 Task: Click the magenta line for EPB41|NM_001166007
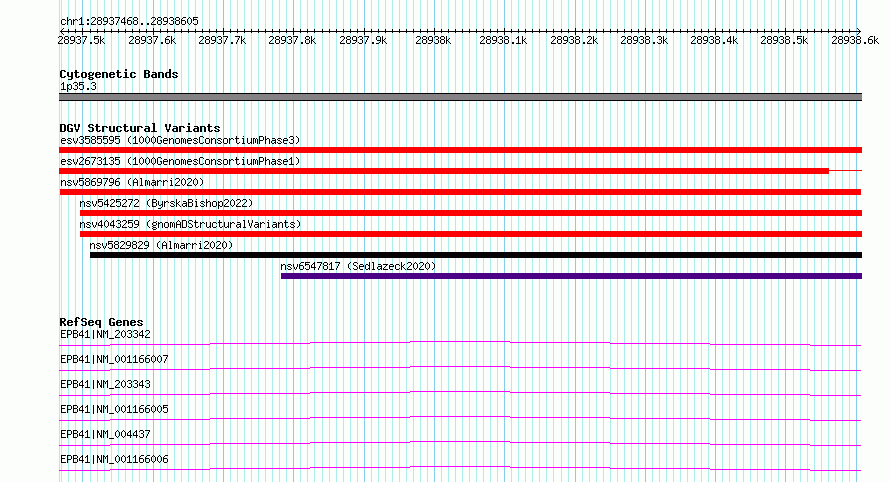460,368
